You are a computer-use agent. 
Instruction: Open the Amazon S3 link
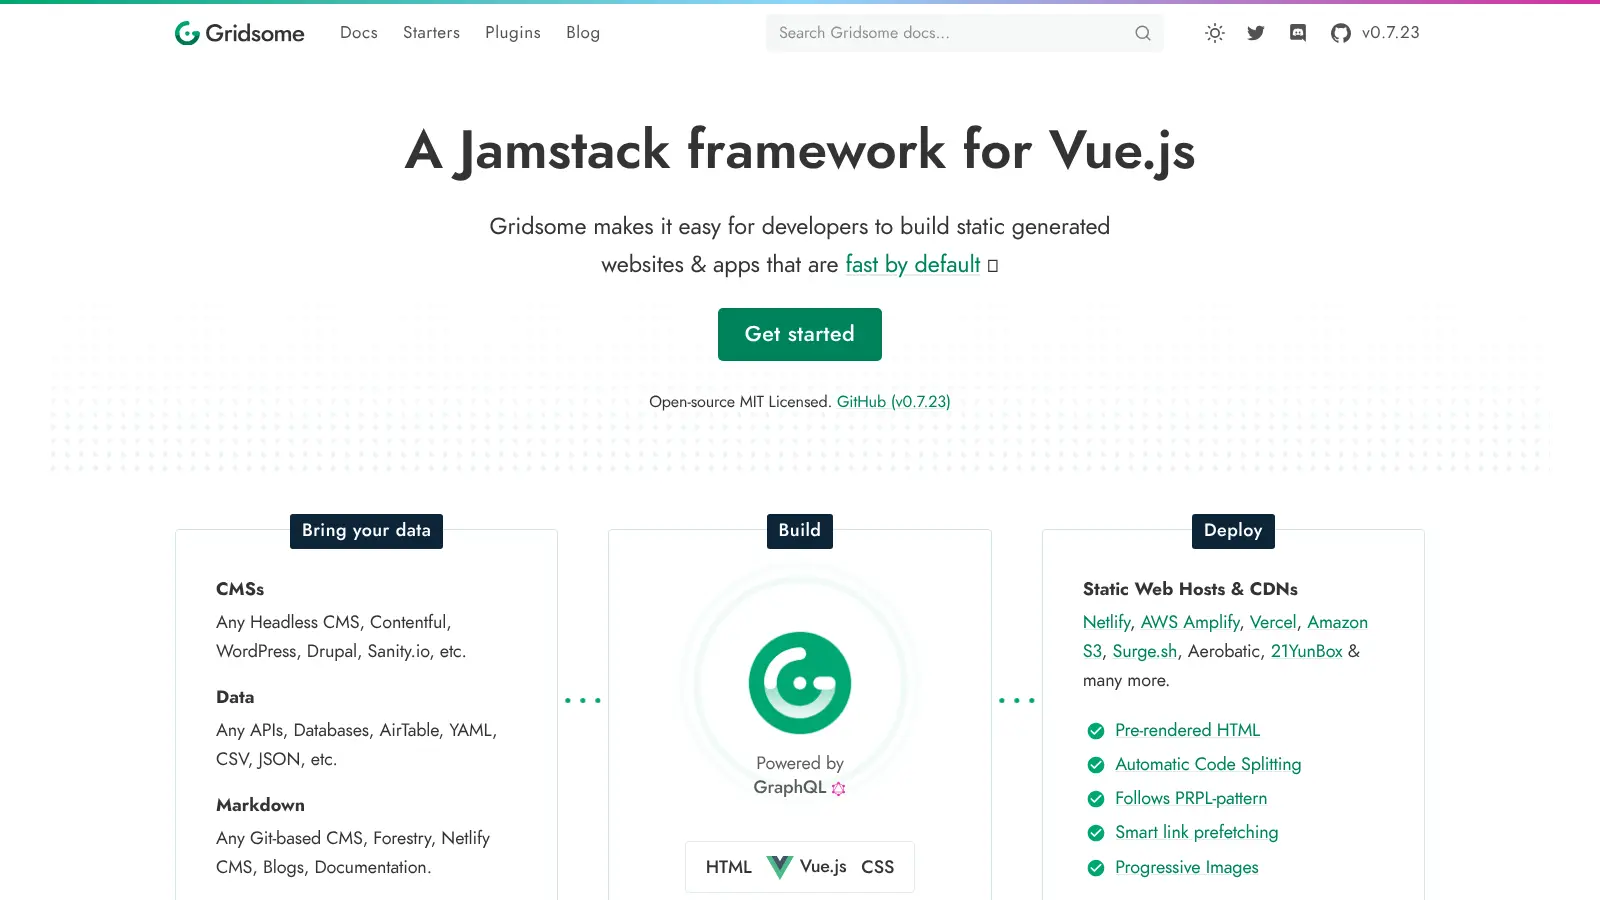[1337, 622]
